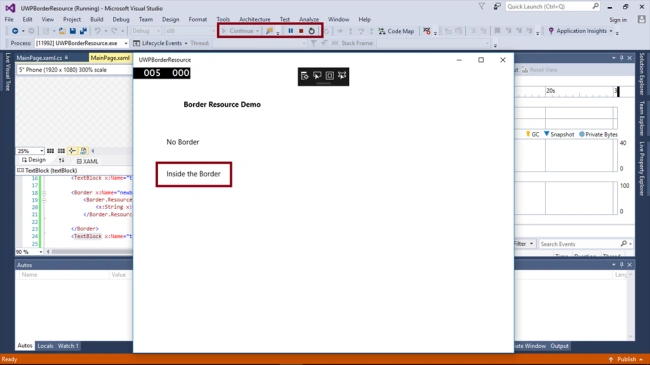The height and width of the screenshot is (365, 650).
Task: Select the Locals tab
Action: (x=45, y=346)
